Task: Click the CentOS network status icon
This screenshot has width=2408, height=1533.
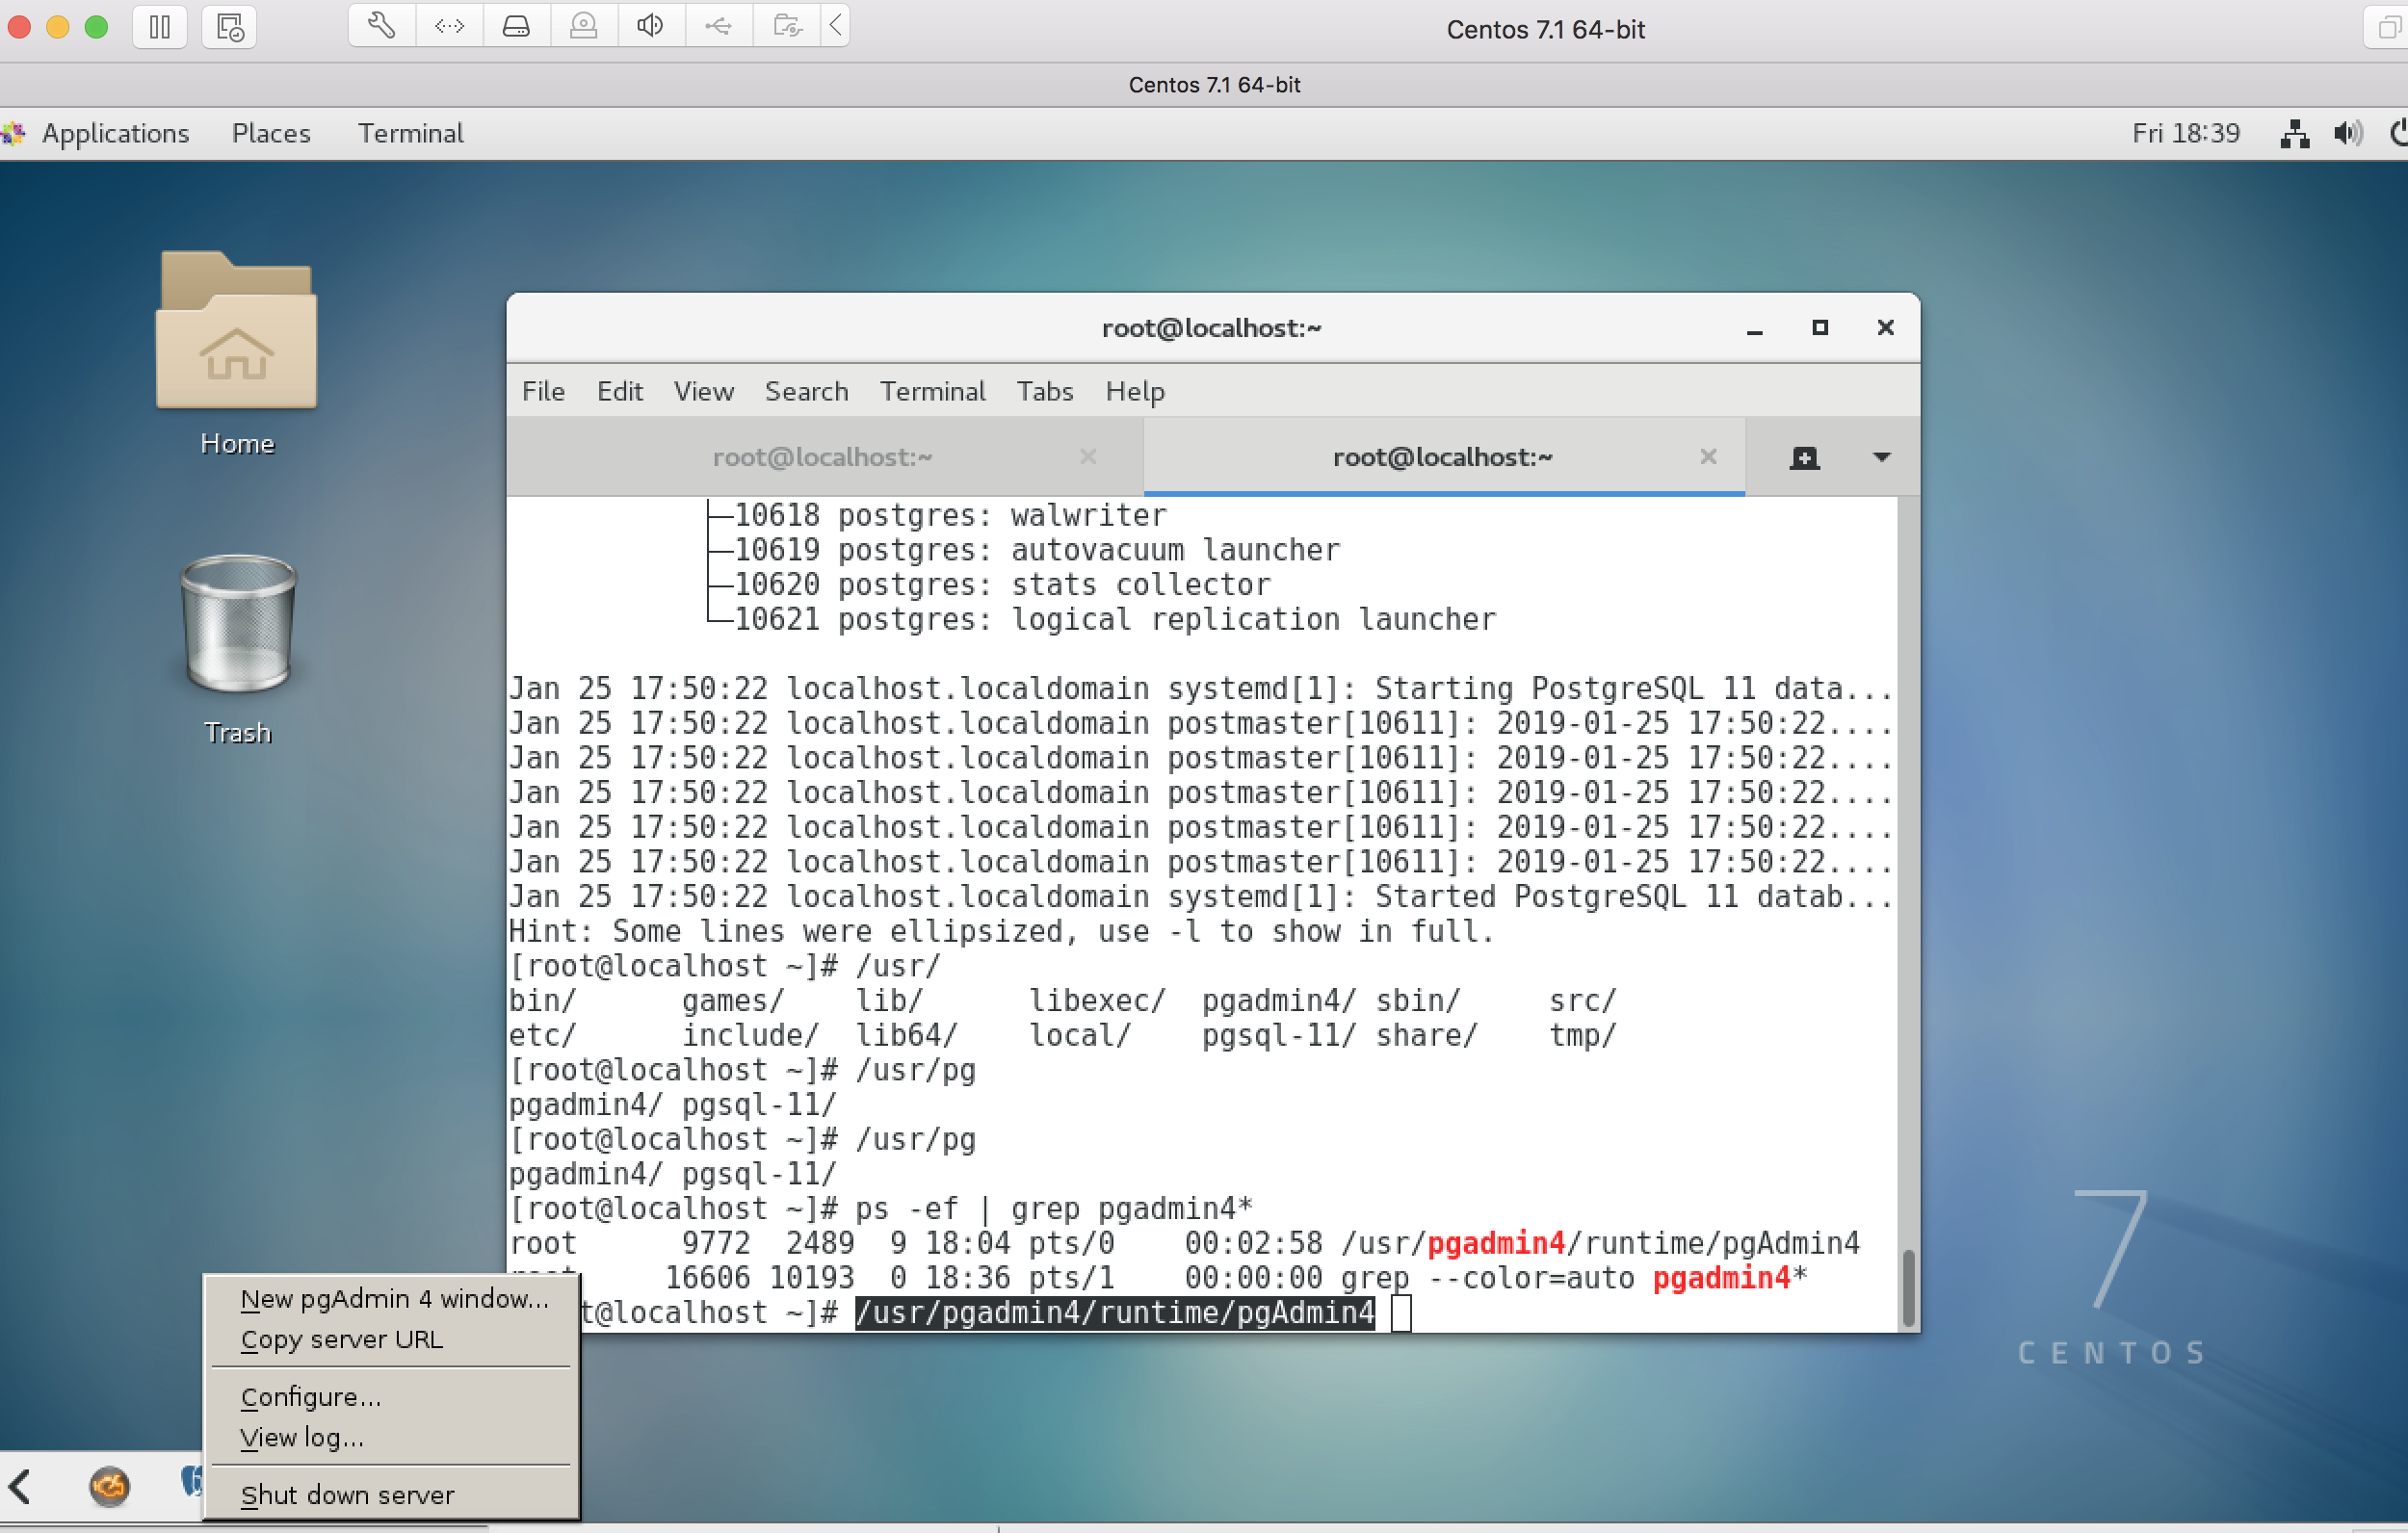Action: [x=2294, y=133]
